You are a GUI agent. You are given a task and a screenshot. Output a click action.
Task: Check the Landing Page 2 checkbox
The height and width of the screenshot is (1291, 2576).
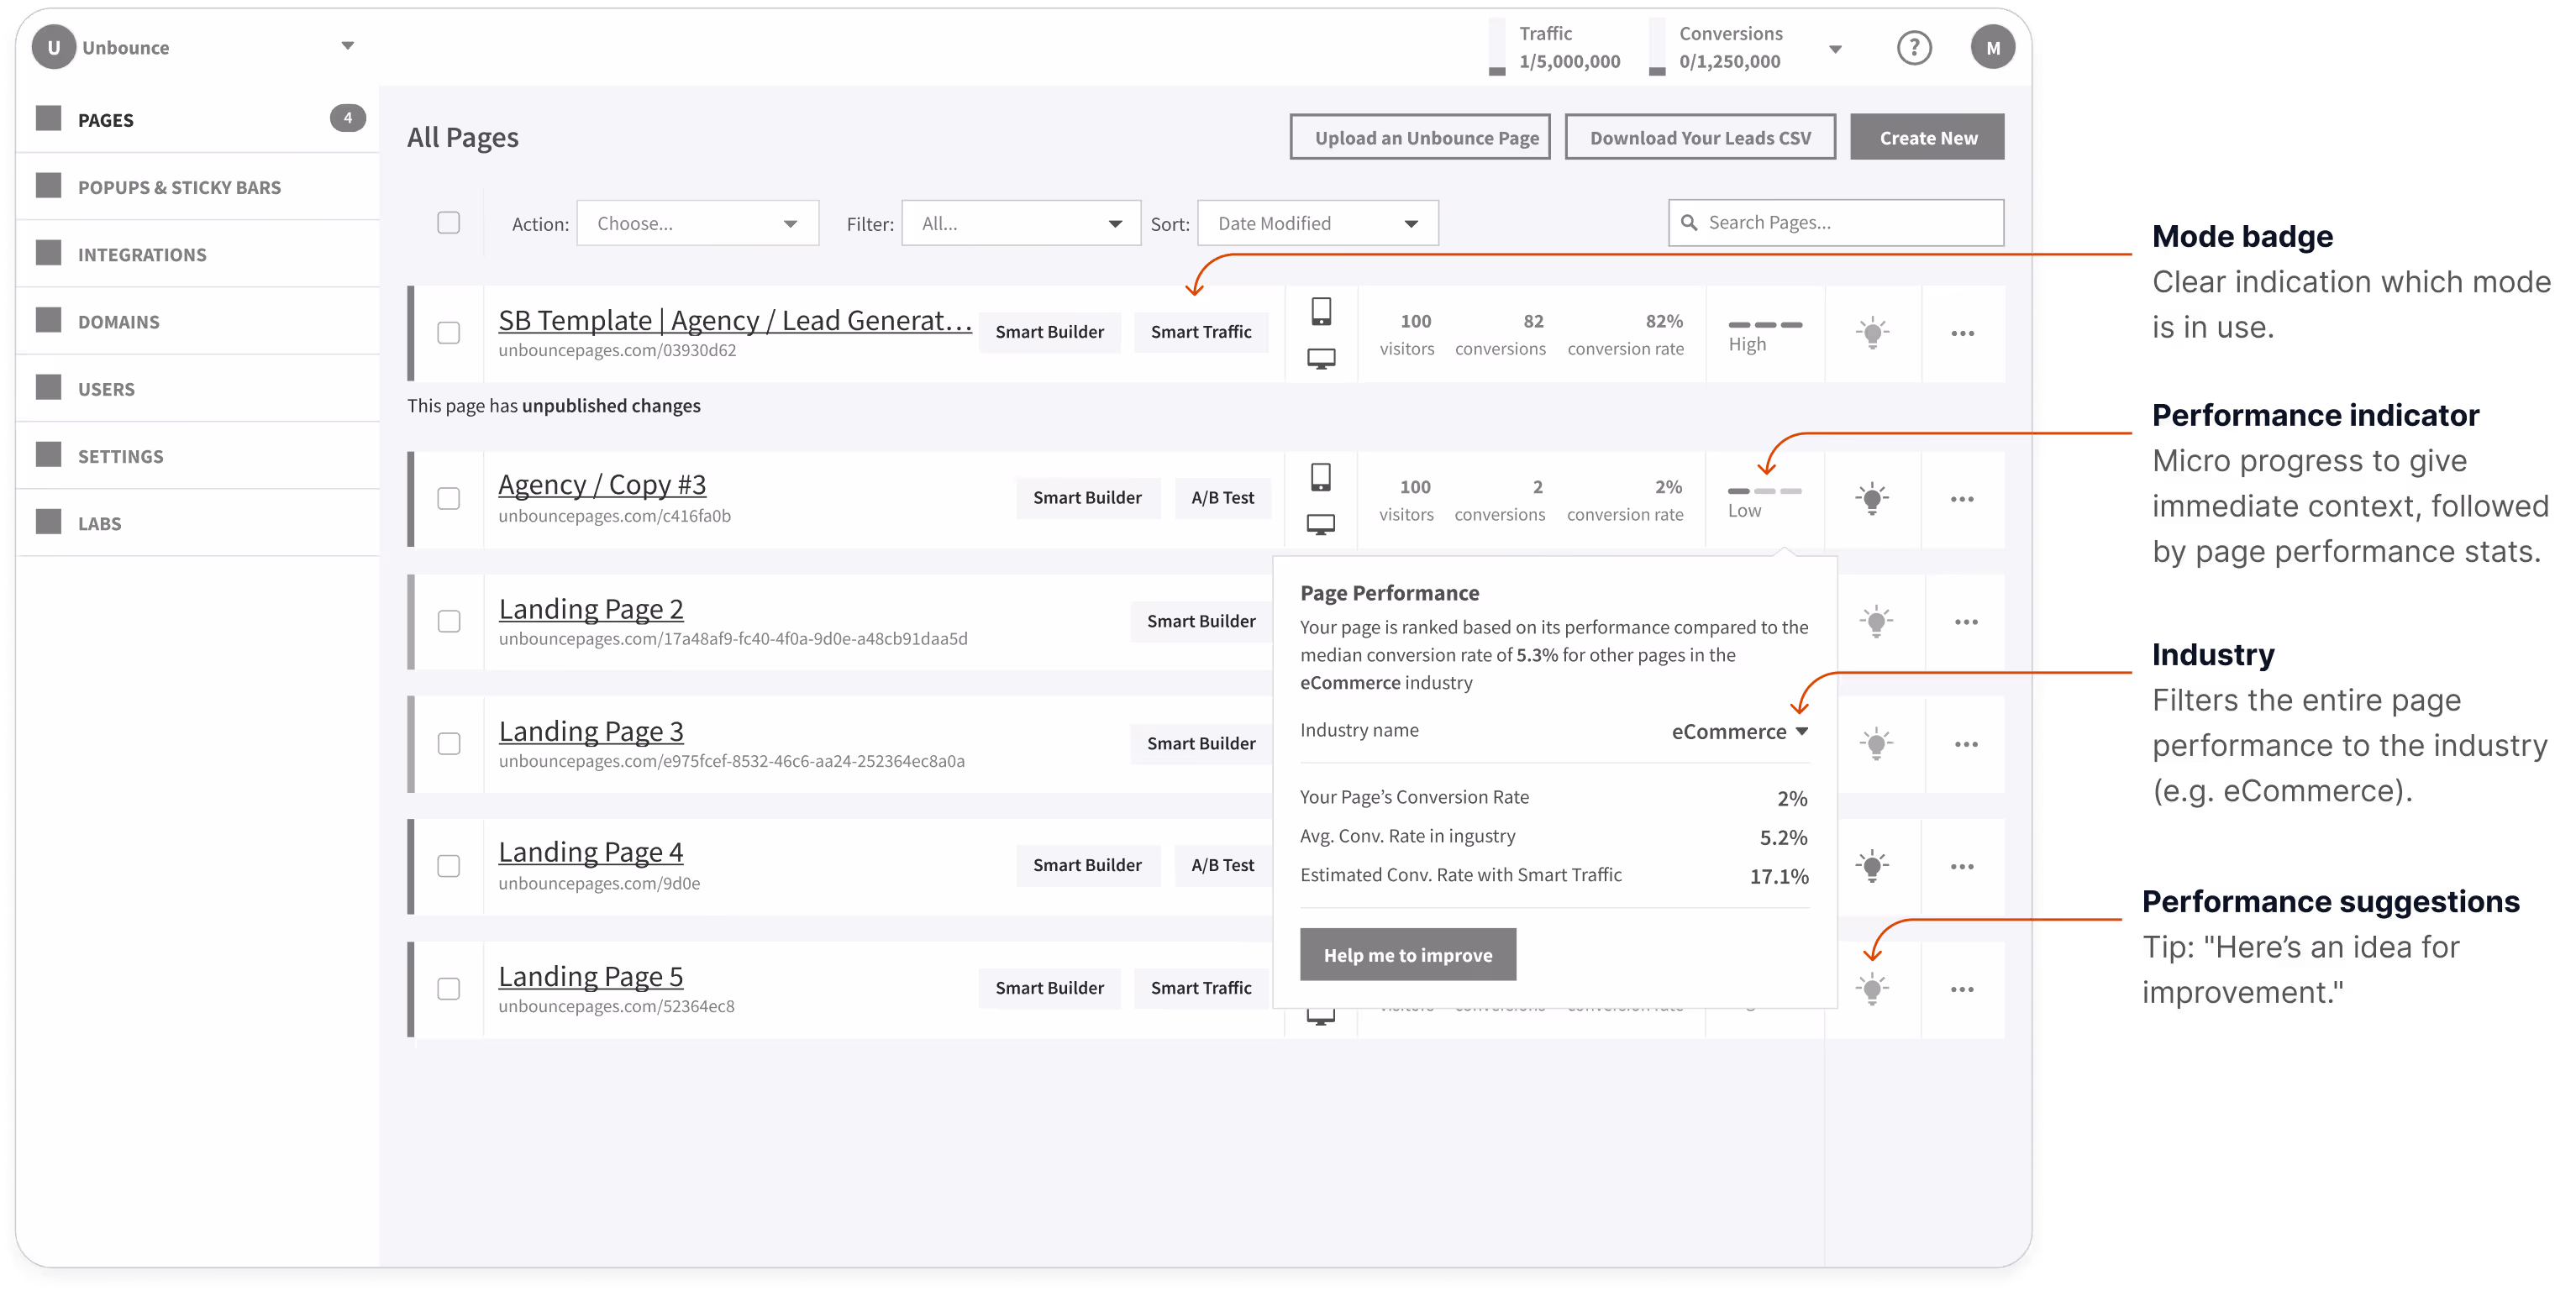(x=449, y=622)
